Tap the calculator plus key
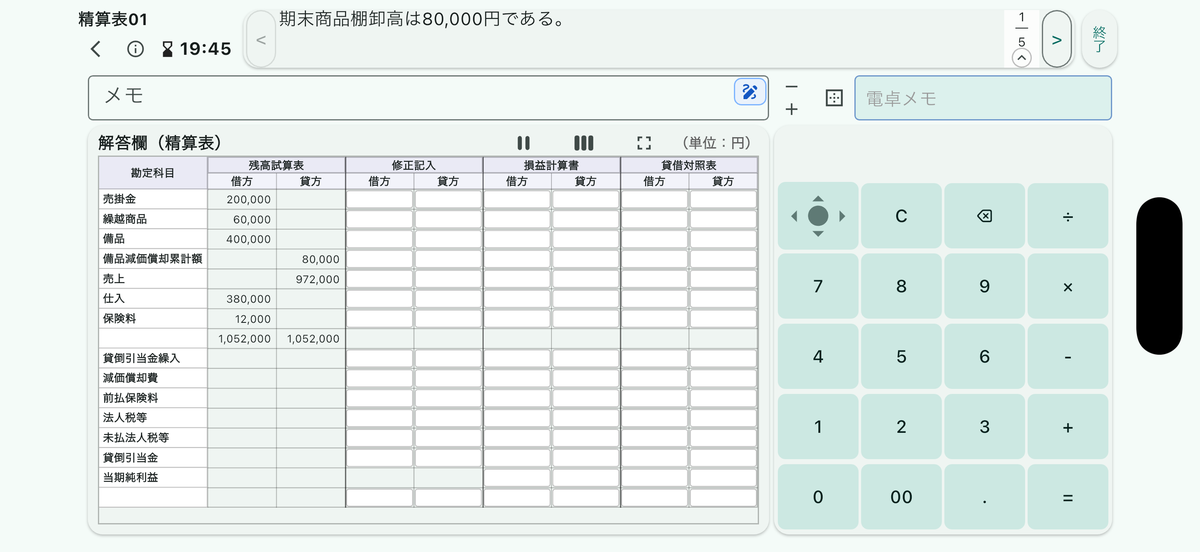 coord(1068,427)
